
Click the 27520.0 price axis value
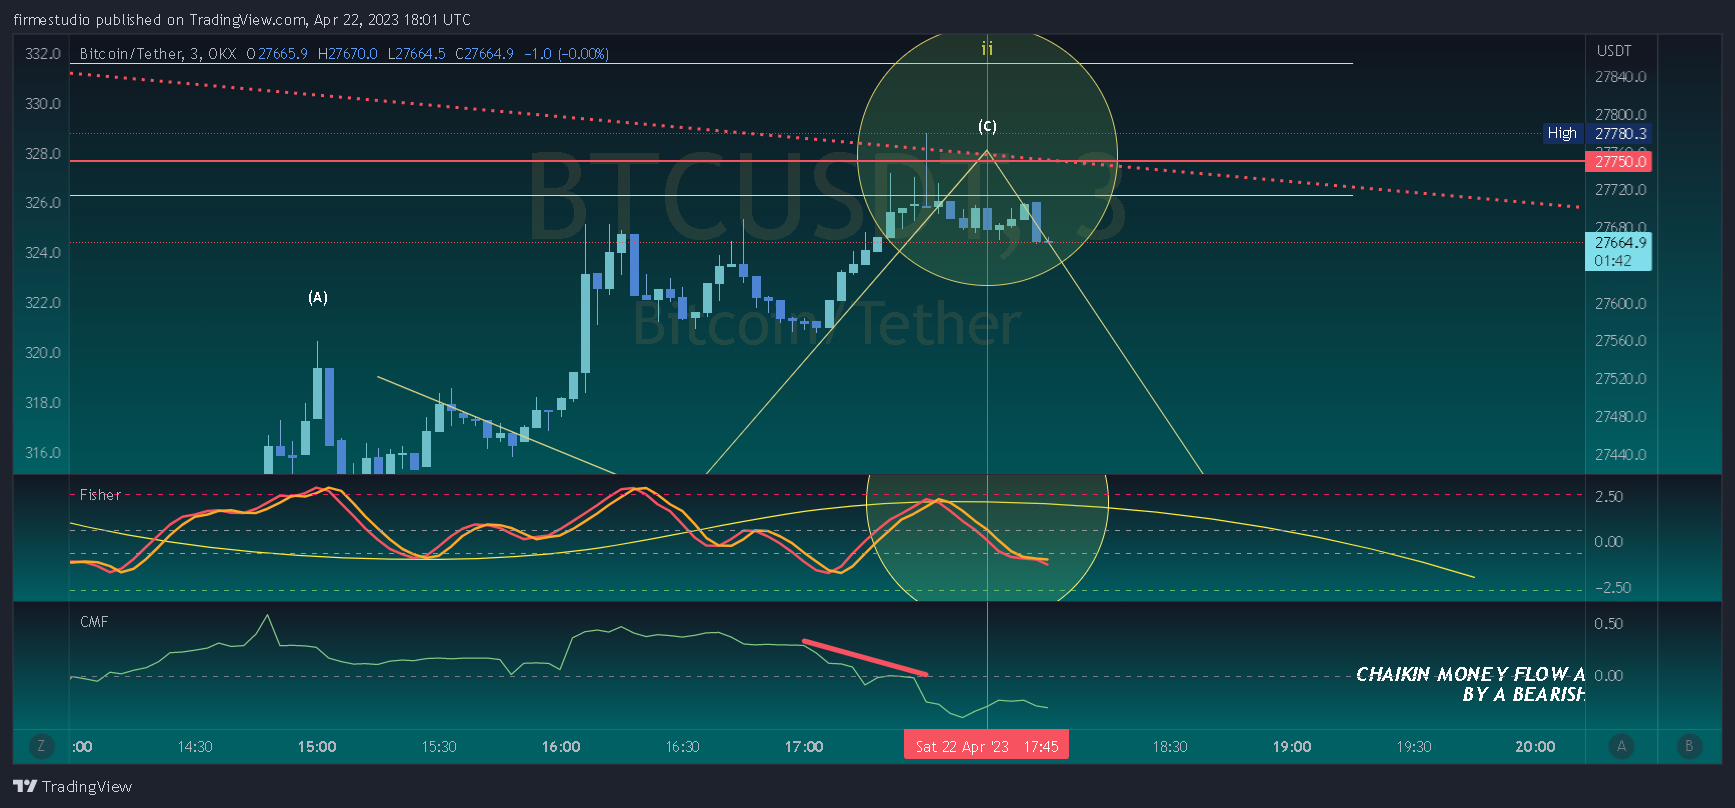point(1620,379)
